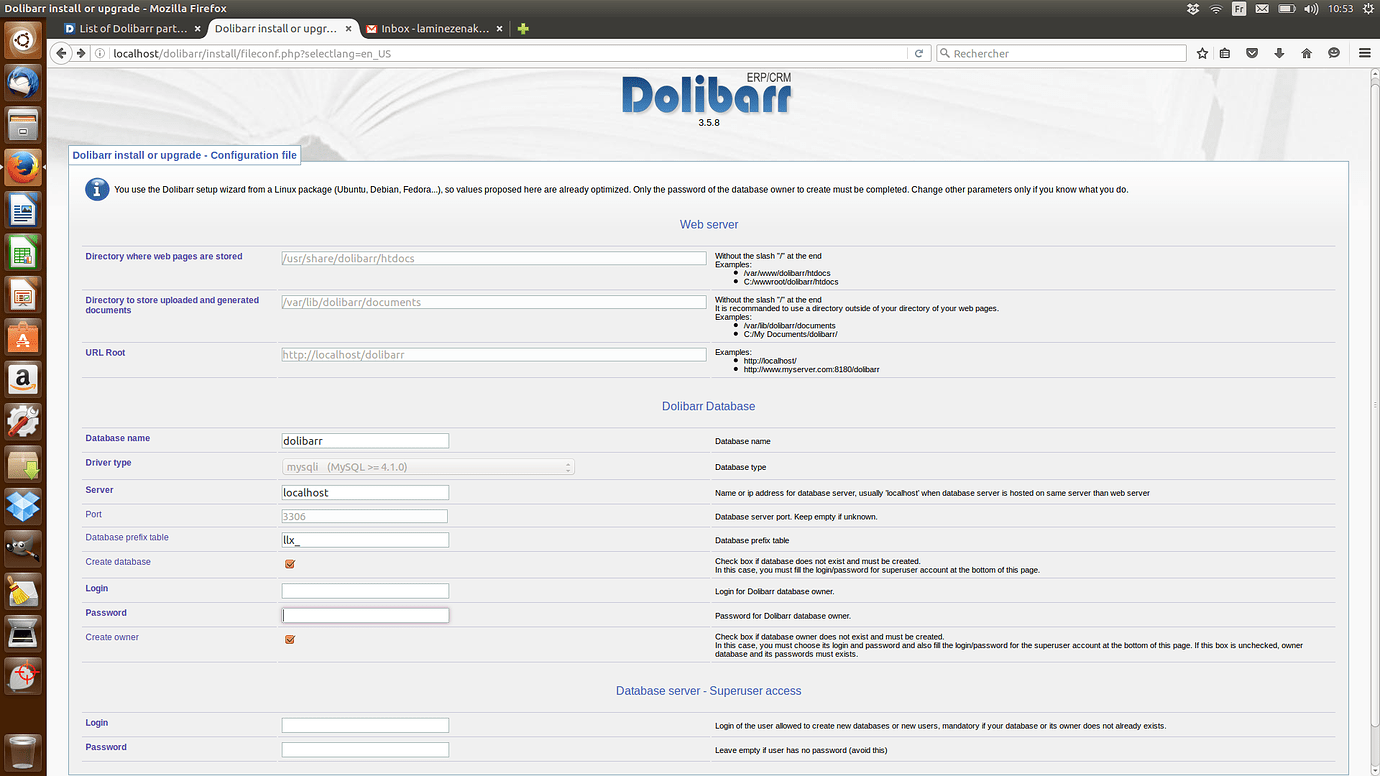Toggle the Create owner checkbox
Viewport: 1380px width, 776px height.
pyautogui.click(x=290, y=639)
